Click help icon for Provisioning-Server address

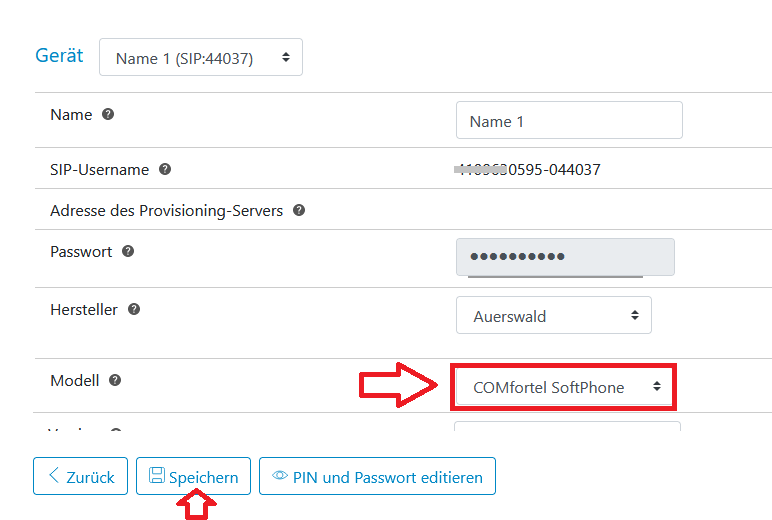pos(299,210)
